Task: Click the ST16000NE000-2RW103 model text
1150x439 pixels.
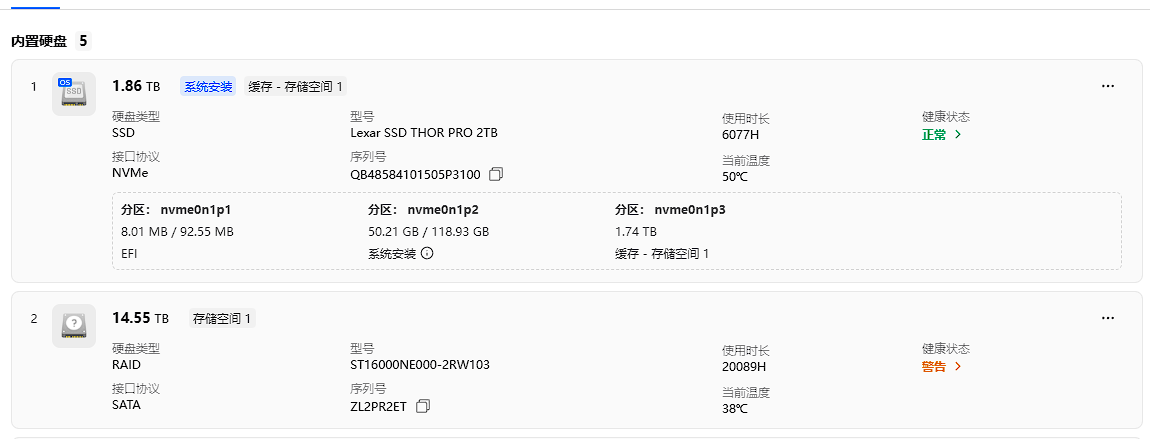Action: 420,364
